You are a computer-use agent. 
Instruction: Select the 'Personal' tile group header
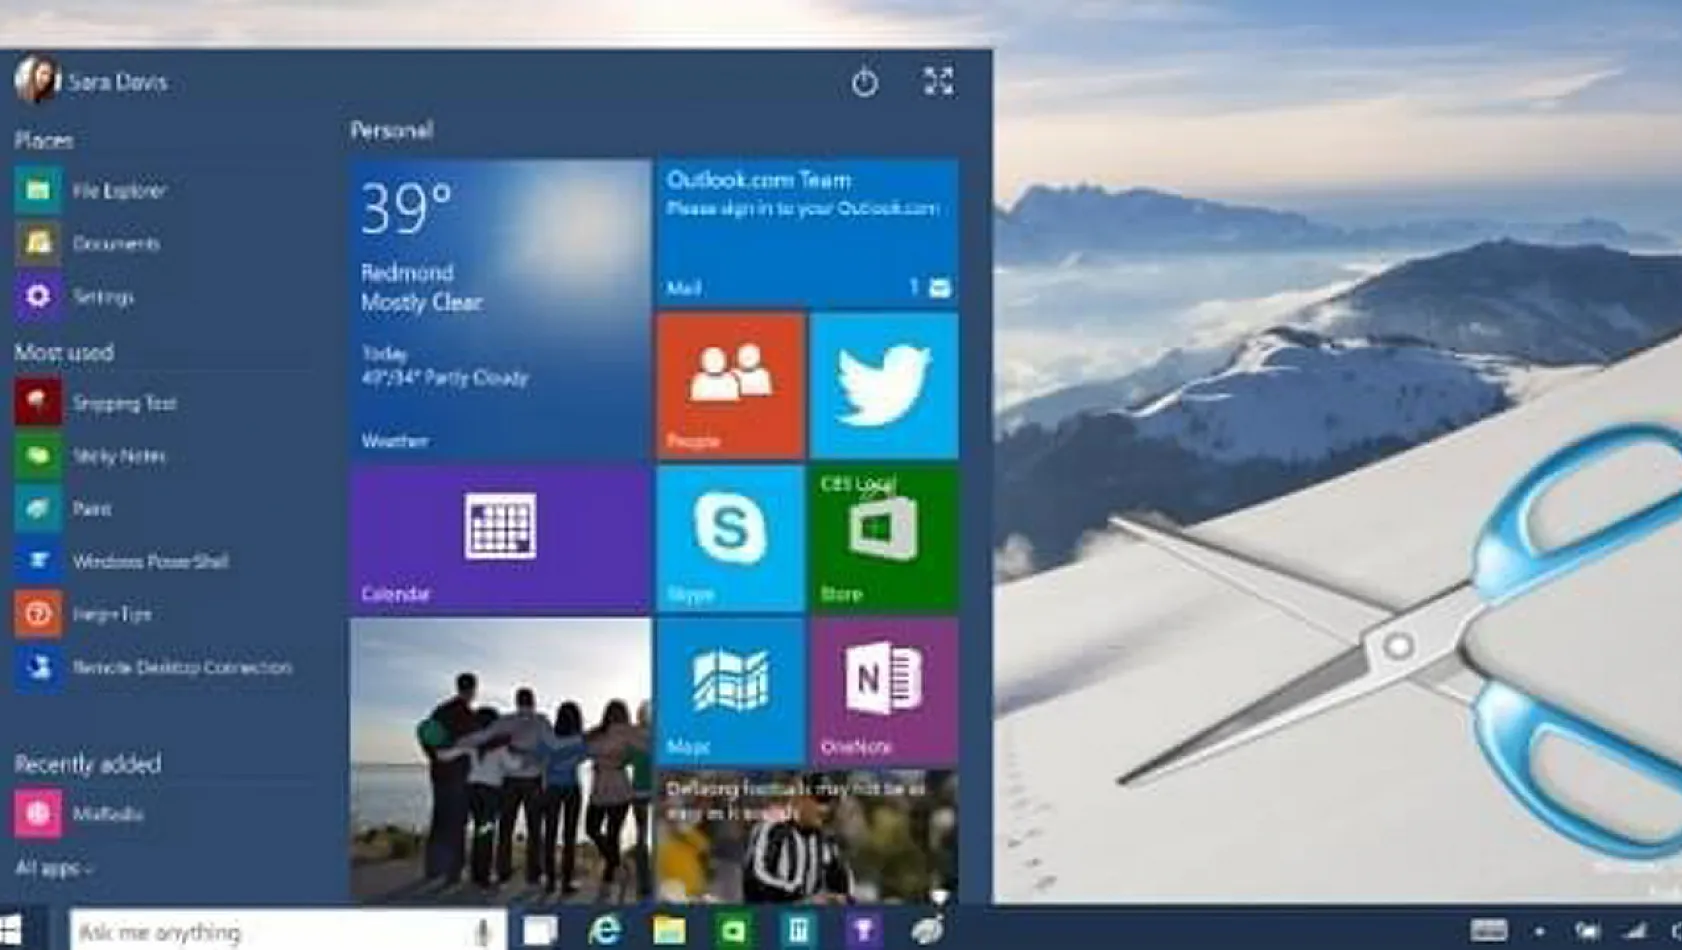pyautogui.click(x=392, y=130)
